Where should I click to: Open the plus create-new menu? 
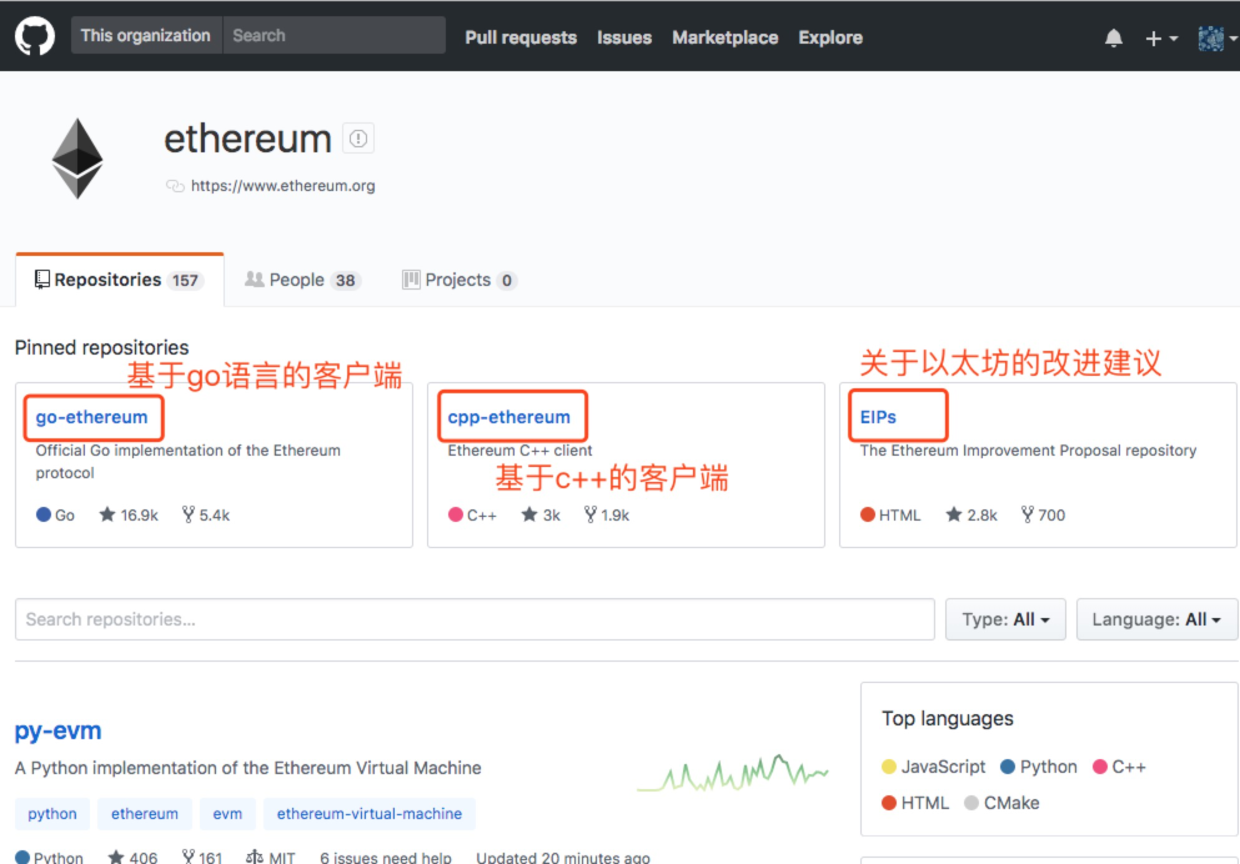click(x=1161, y=38)
